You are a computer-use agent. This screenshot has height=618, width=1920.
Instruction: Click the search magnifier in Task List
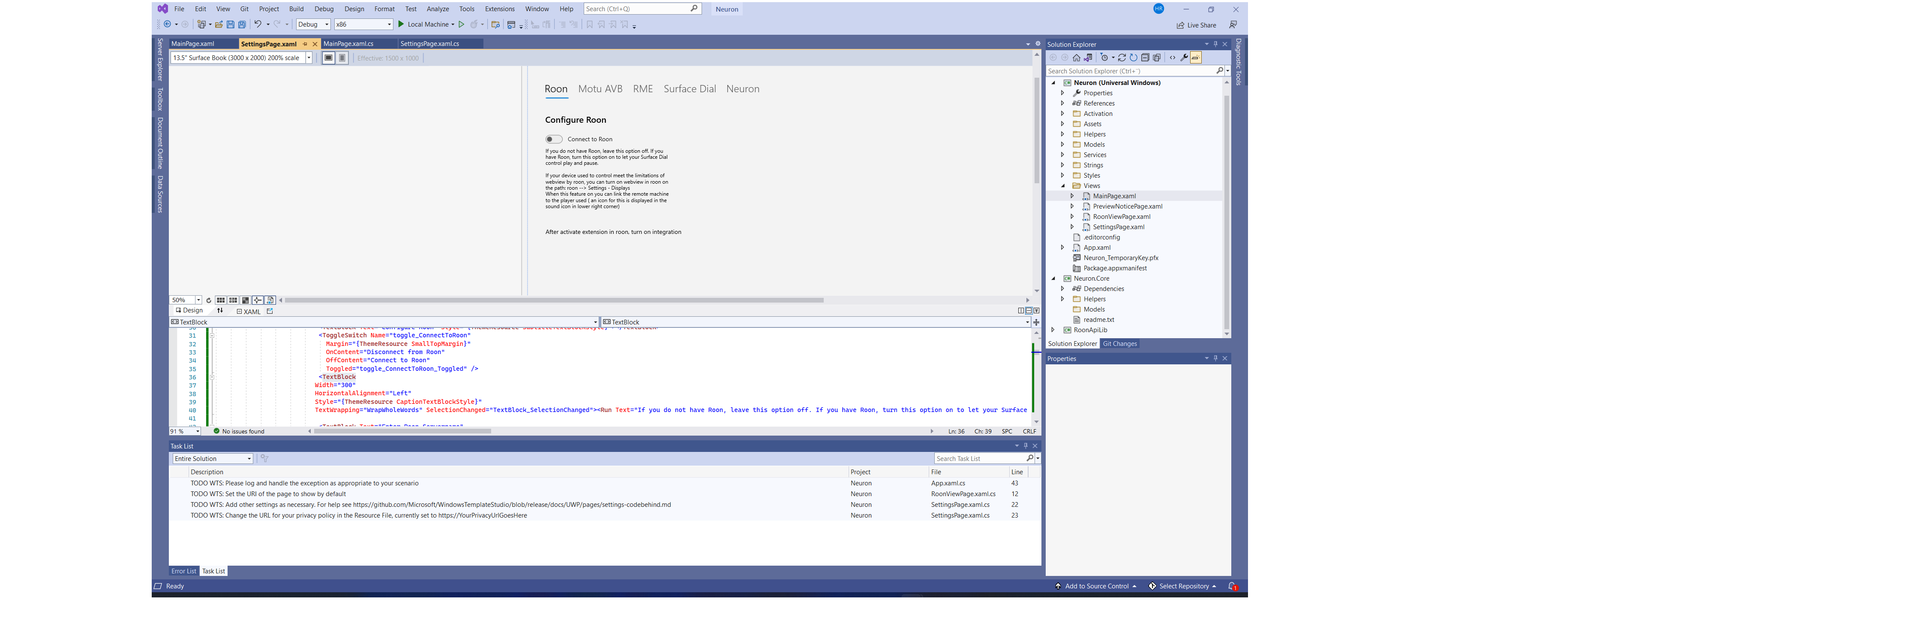tap(1030, 458)
